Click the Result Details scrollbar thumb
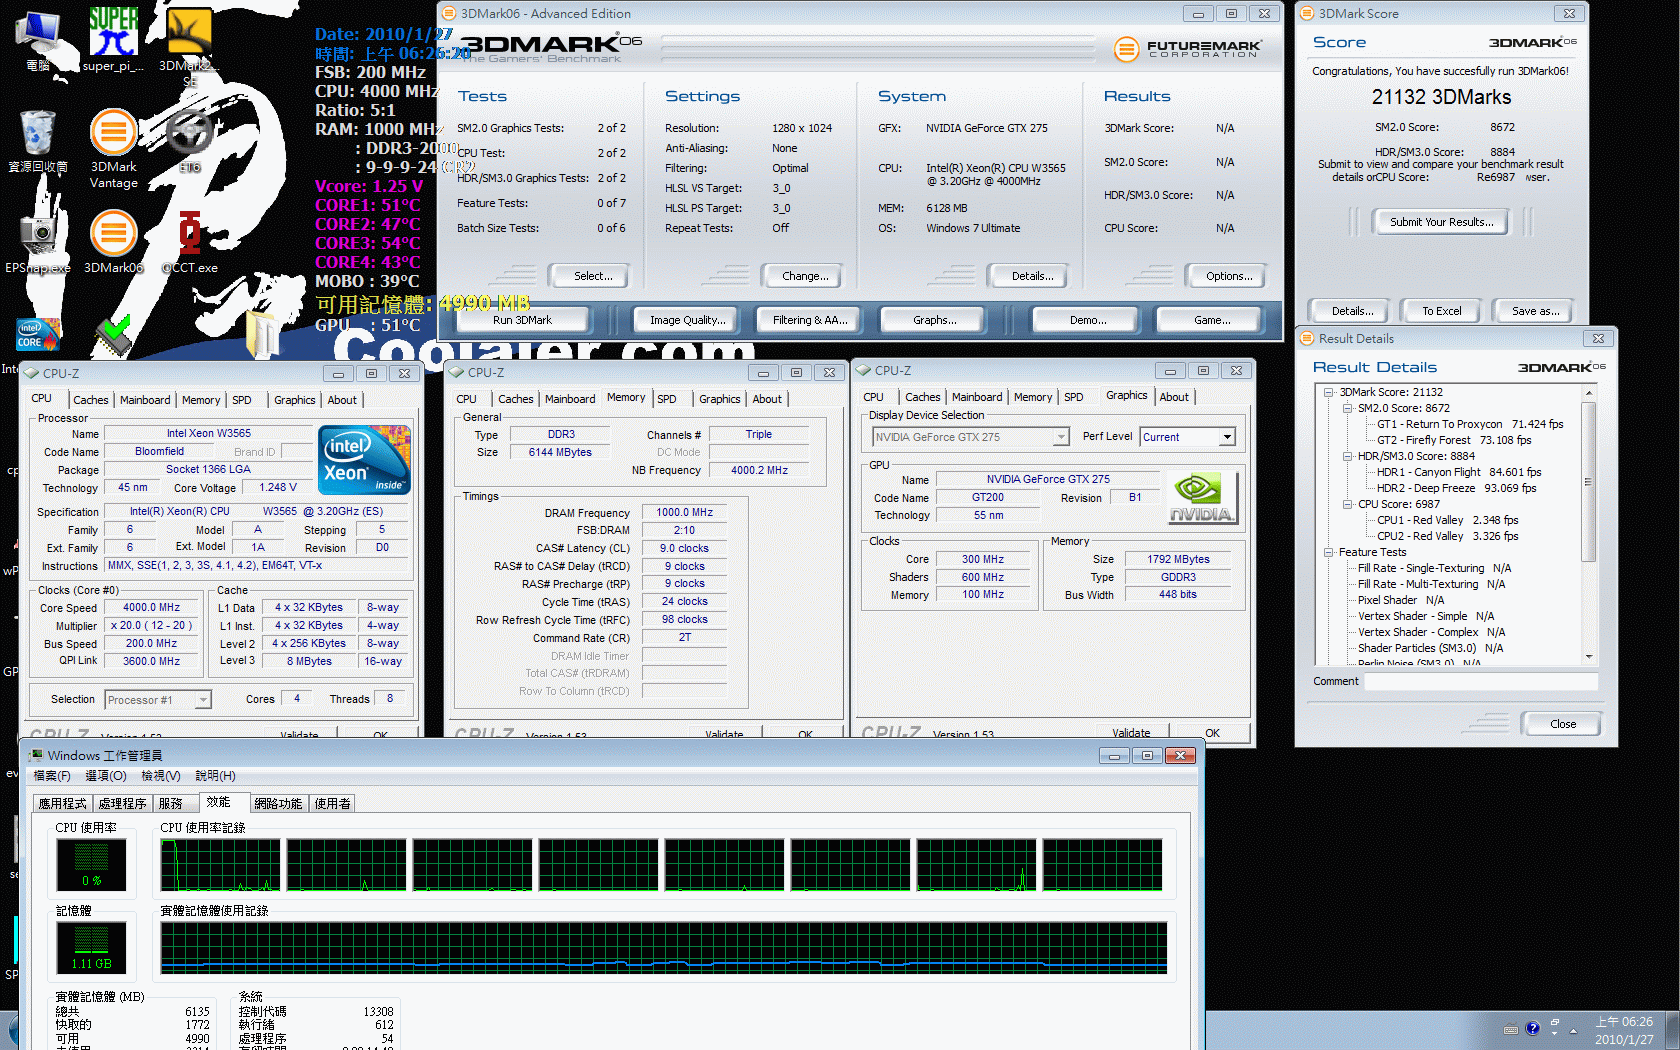Screen dimensions: 1680x1050 point(1589,481)
